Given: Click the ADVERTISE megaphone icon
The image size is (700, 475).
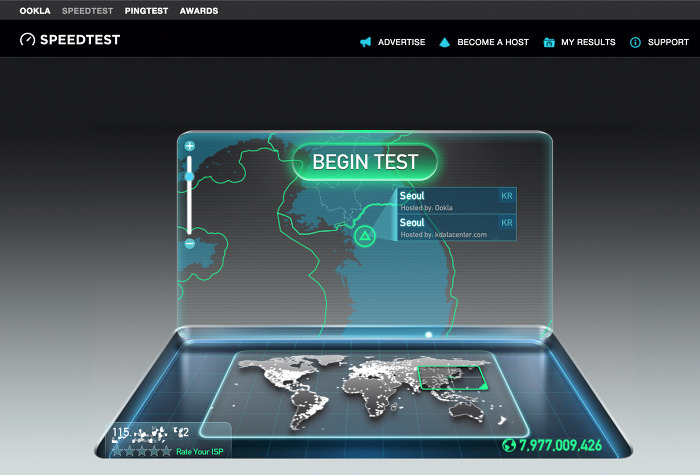Looking at the screenshot, I should [x=366, y=42].
